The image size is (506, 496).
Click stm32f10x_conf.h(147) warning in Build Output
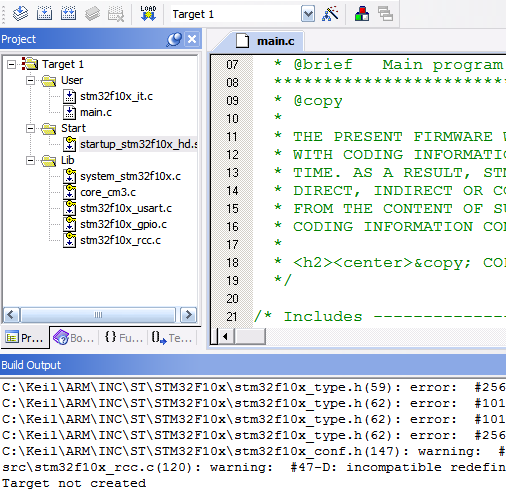pyautogui.click(x=253, y=451)
